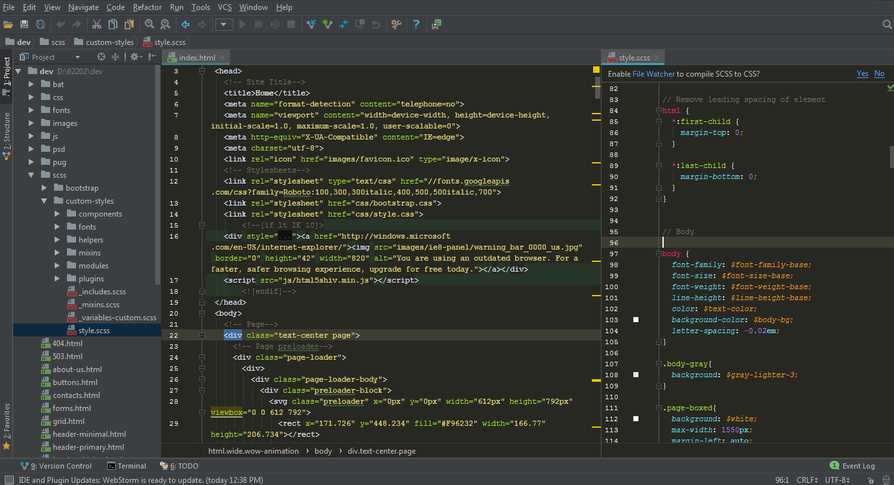Image resolution: width=894 pixels, height=485 pixels.
Task: Click the Find magnifier icon in toolbar
Action: pos(149,24)
